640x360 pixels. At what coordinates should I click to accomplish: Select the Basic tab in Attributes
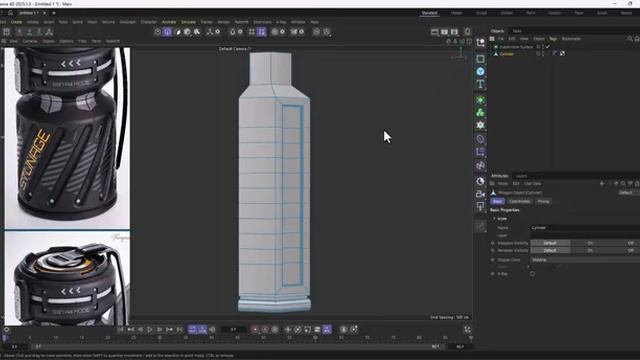[497, 201]
